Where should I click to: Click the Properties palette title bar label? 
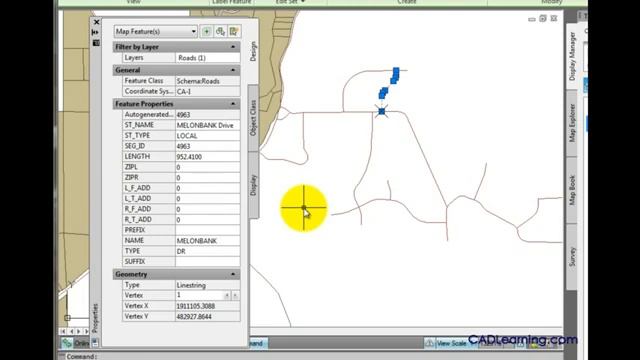(95, 318)
